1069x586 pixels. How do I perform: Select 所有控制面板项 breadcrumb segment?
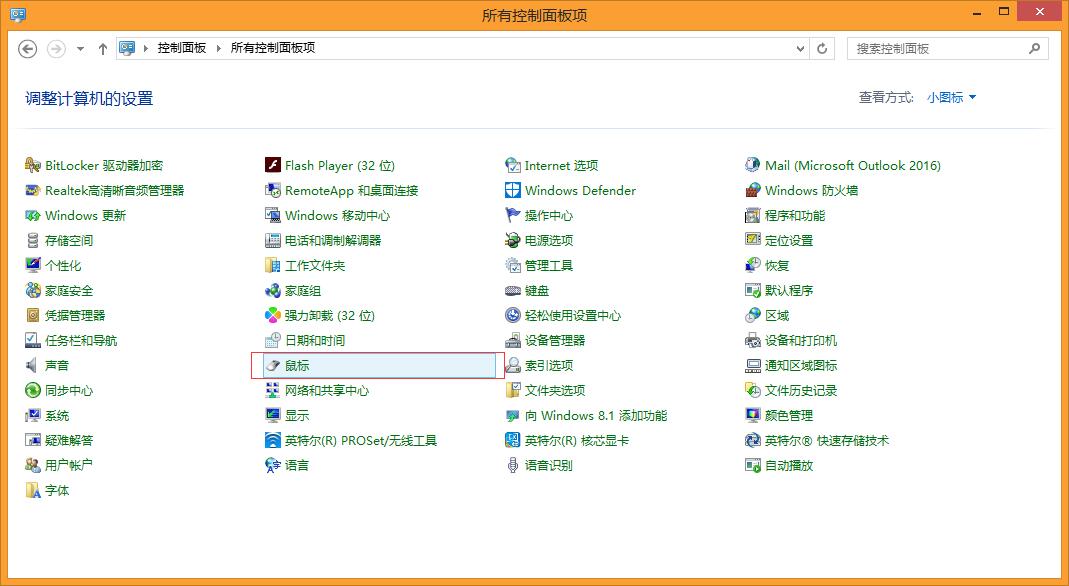pyautogui.click(x=272, y=48)
